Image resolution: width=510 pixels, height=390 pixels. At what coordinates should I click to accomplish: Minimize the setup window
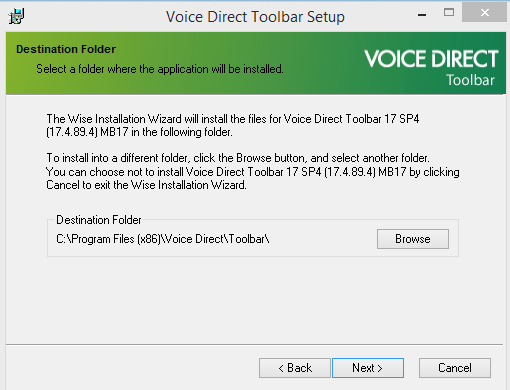(x=422, y=14)
